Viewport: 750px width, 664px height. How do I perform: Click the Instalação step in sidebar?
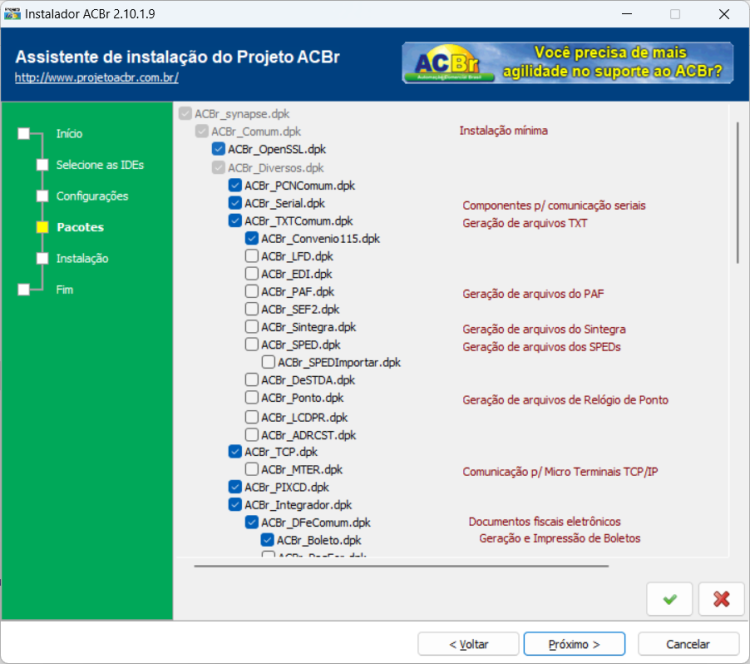82,258
